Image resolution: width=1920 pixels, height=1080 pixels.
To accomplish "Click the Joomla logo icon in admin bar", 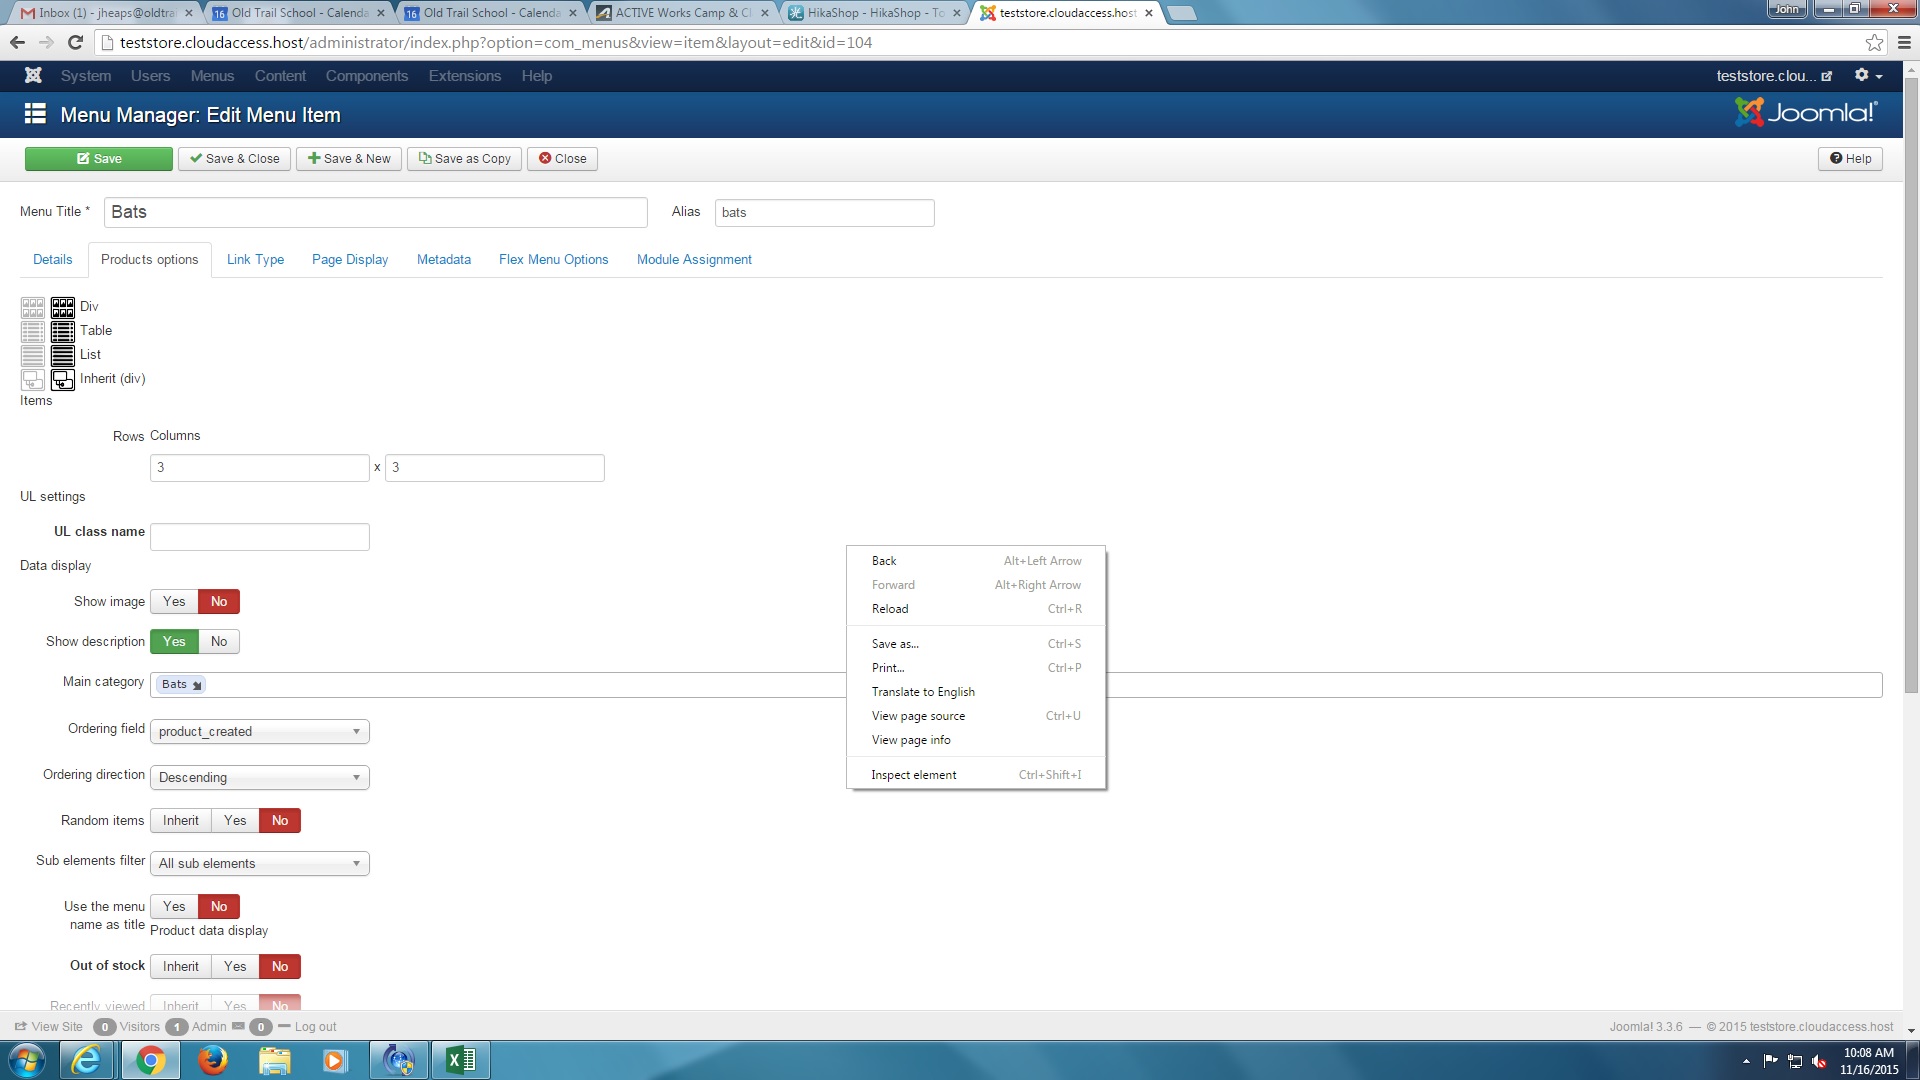I will click(x=33, y=76).
